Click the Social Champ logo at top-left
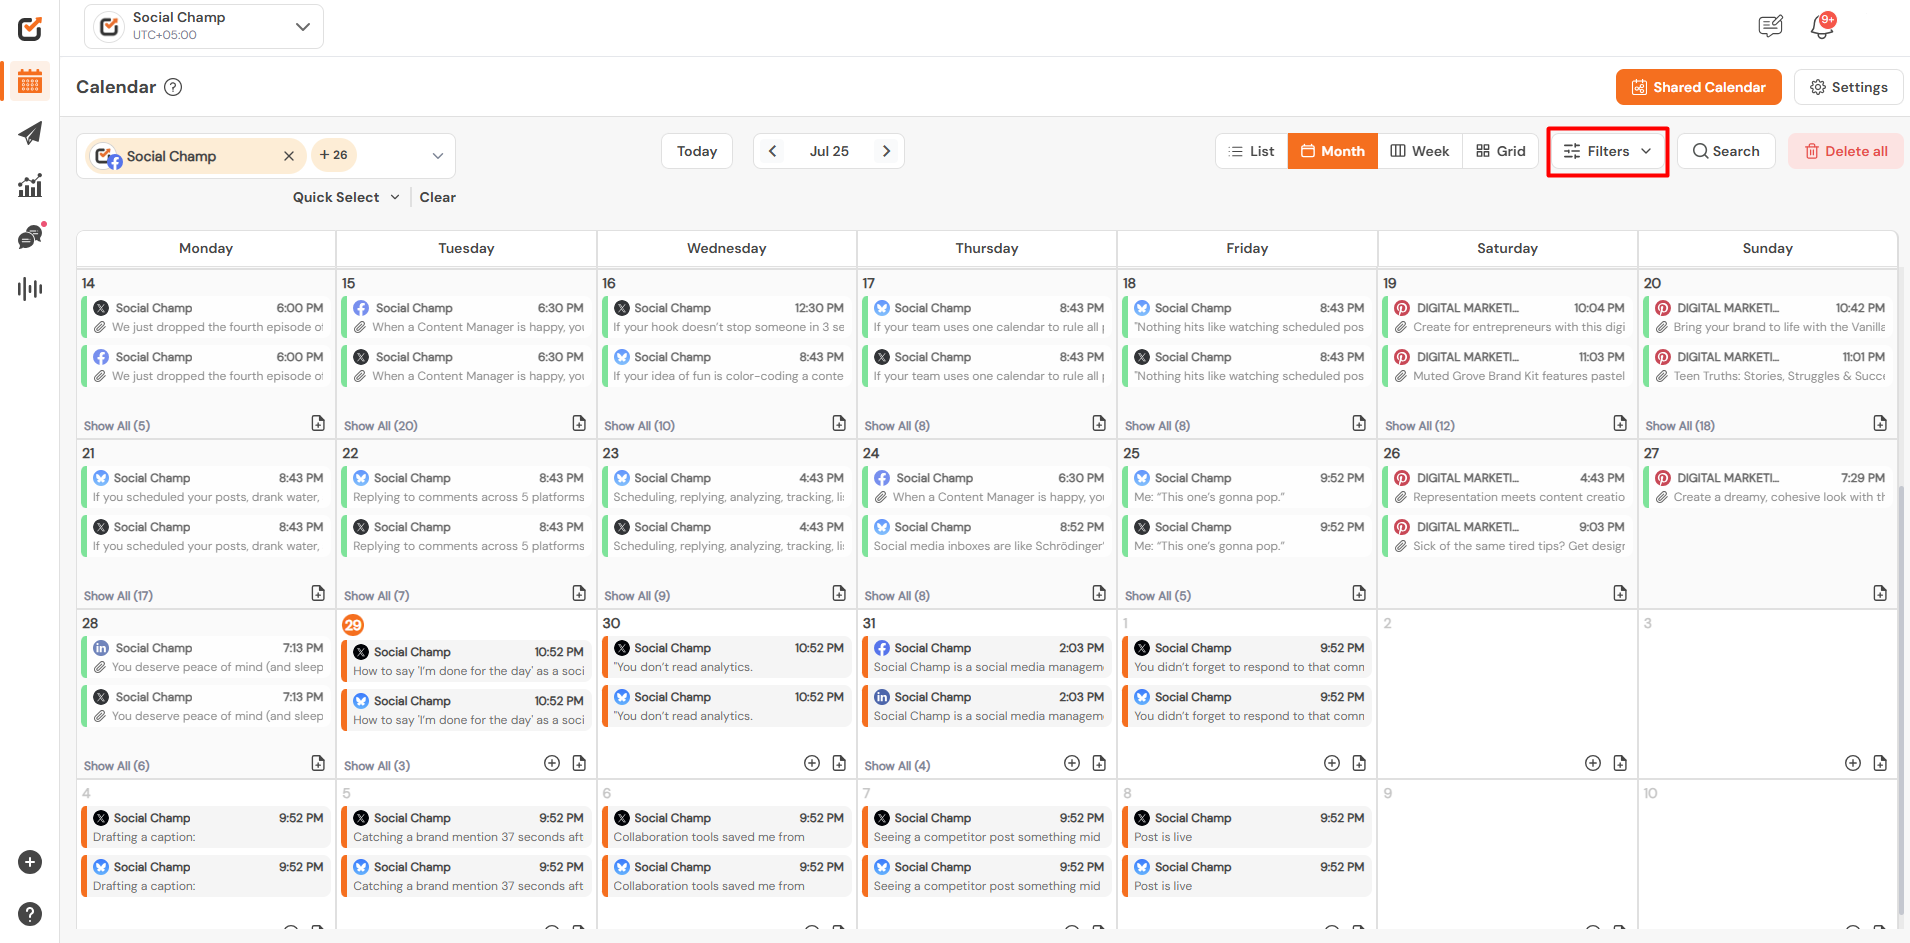Viewport: 1910px width, 943px height. point(30,28)
